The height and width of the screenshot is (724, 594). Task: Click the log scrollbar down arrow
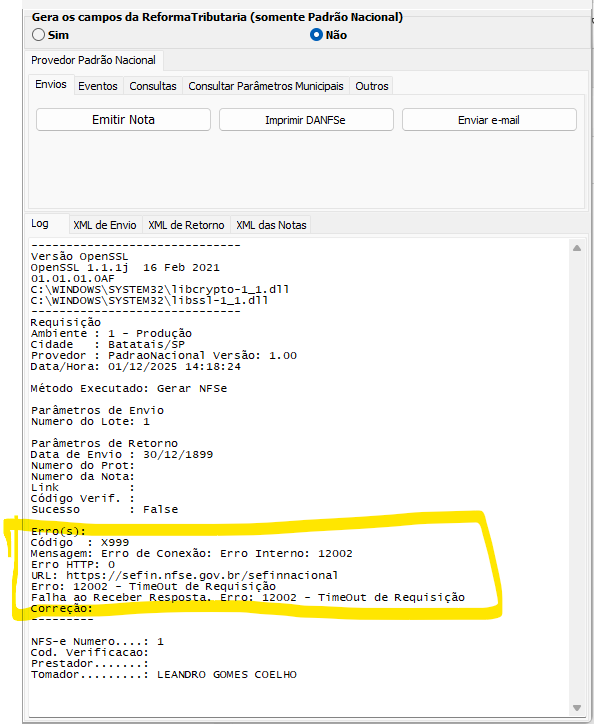pos(577,707)
